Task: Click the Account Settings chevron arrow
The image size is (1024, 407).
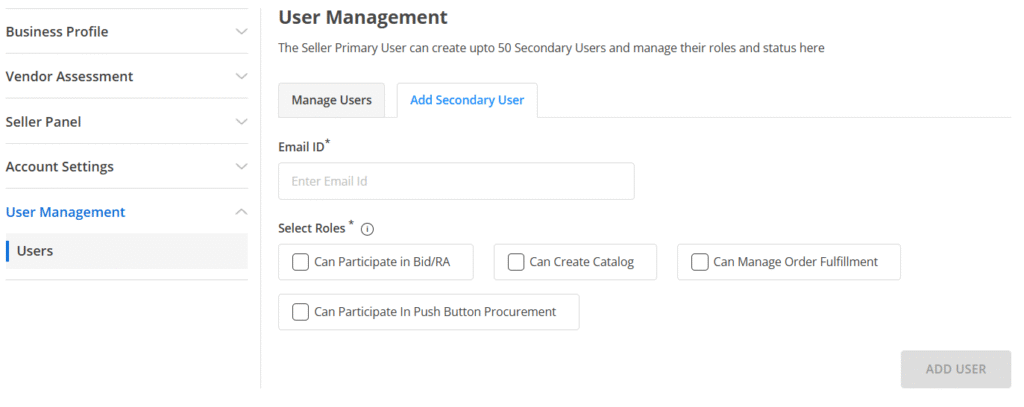Action: [x=241, y=167]
